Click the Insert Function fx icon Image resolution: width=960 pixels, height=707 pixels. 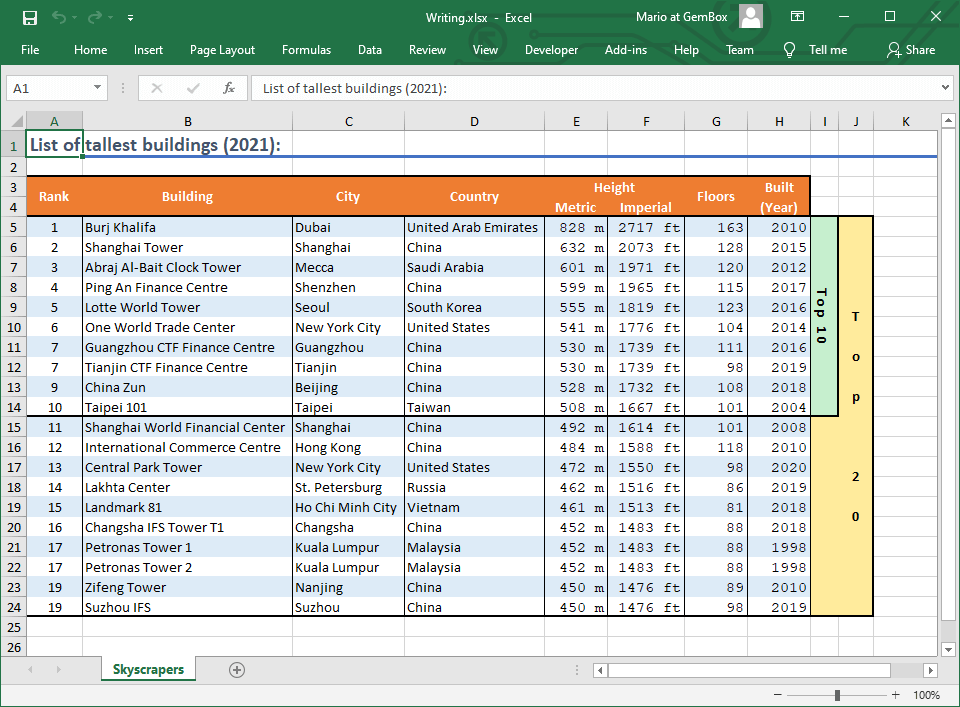[x=228, y=88]
